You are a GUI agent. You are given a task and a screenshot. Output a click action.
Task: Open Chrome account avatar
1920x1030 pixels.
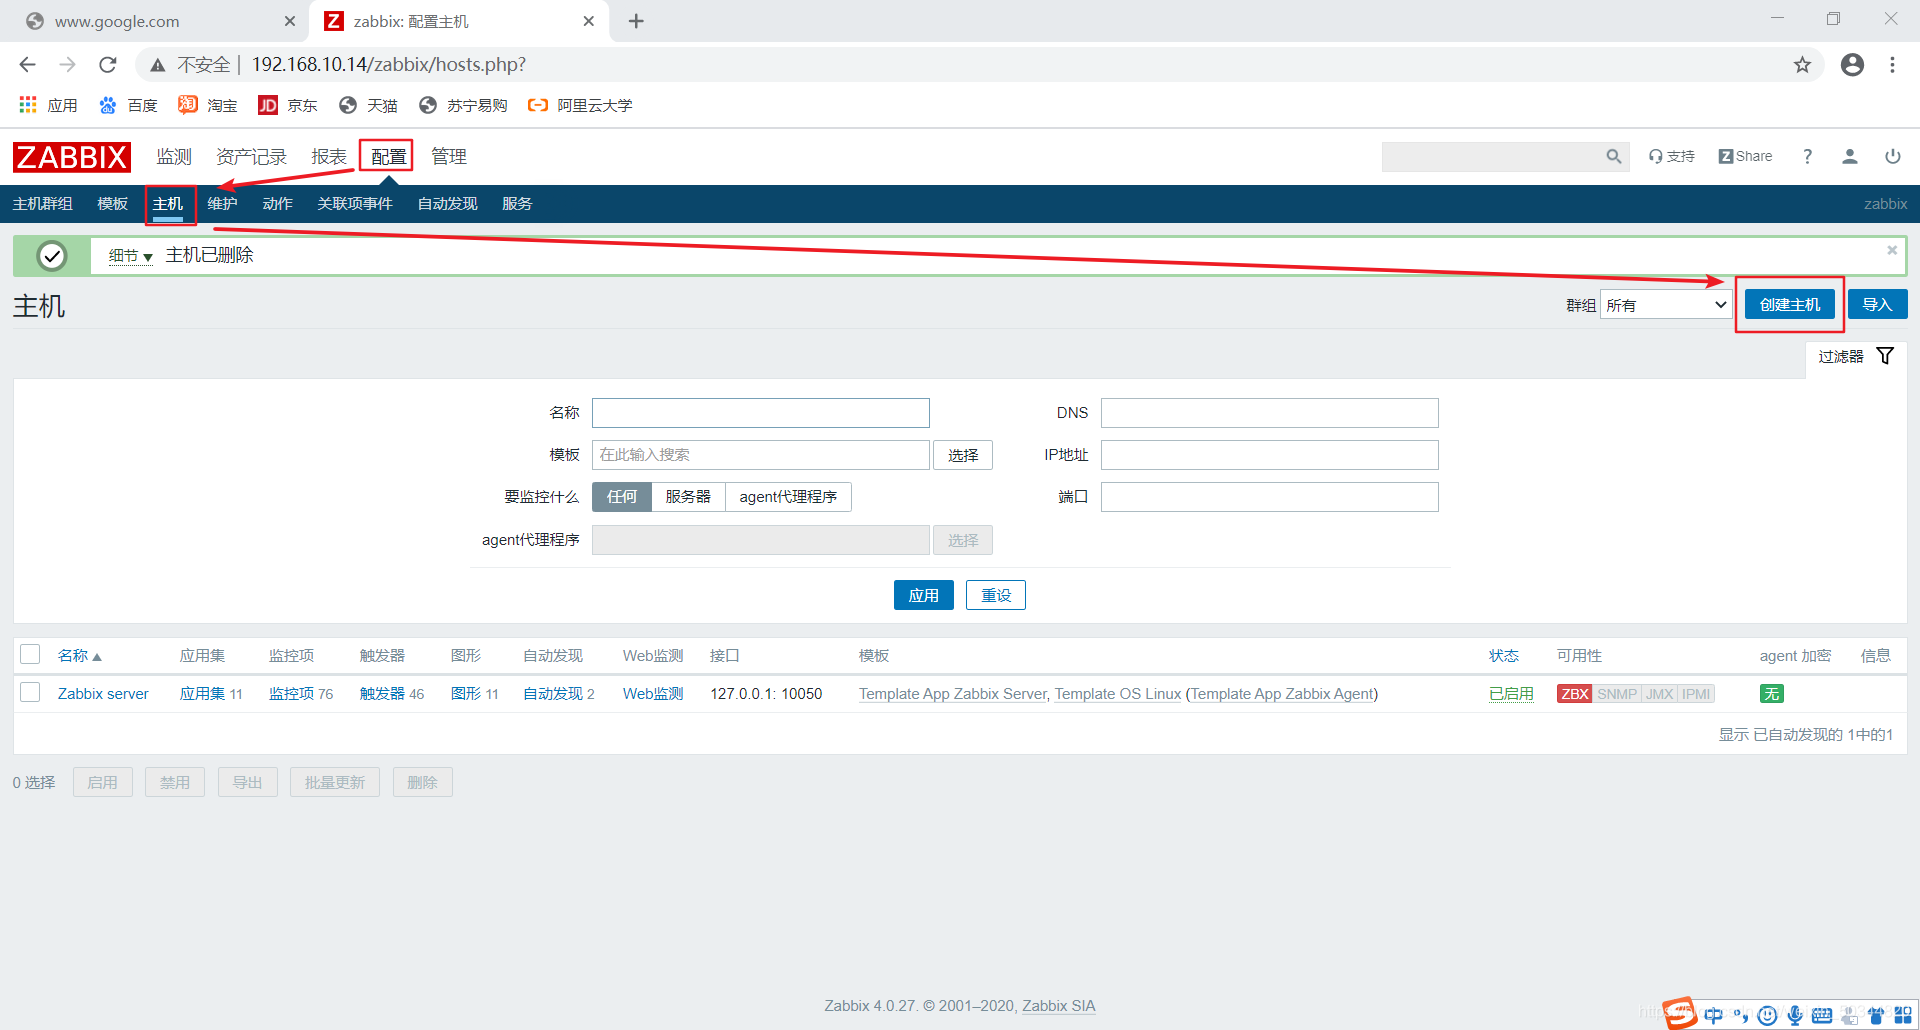pos(1852,65)
